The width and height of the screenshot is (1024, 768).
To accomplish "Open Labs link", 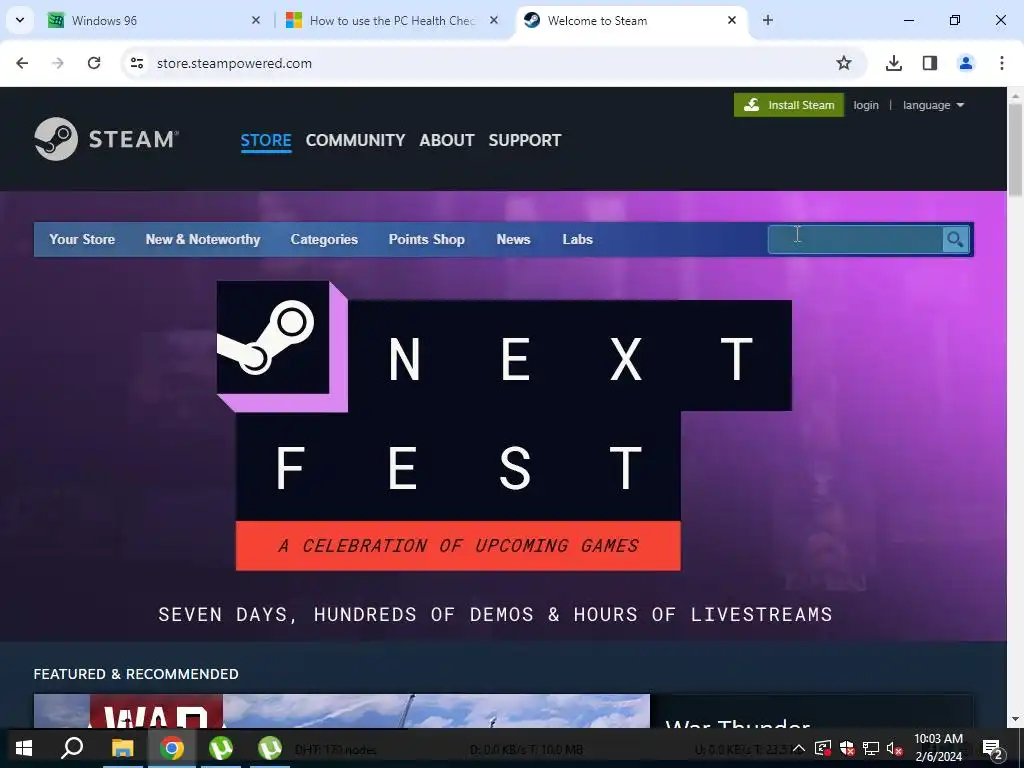I will click(578, 240).
